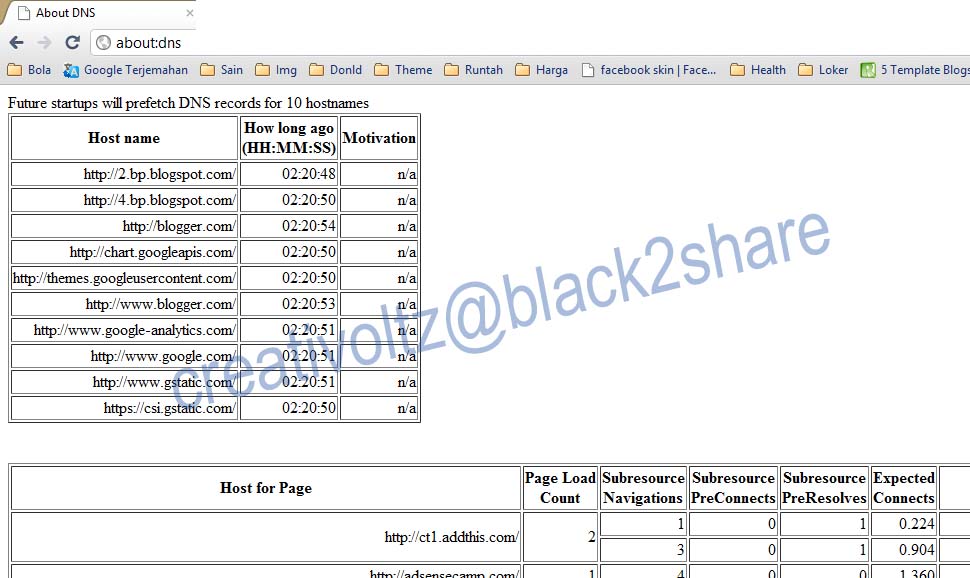The height and width of the screenshot is (578, 970).
Task: Open the facebook skin bookmark
Action: click(648, 70)
